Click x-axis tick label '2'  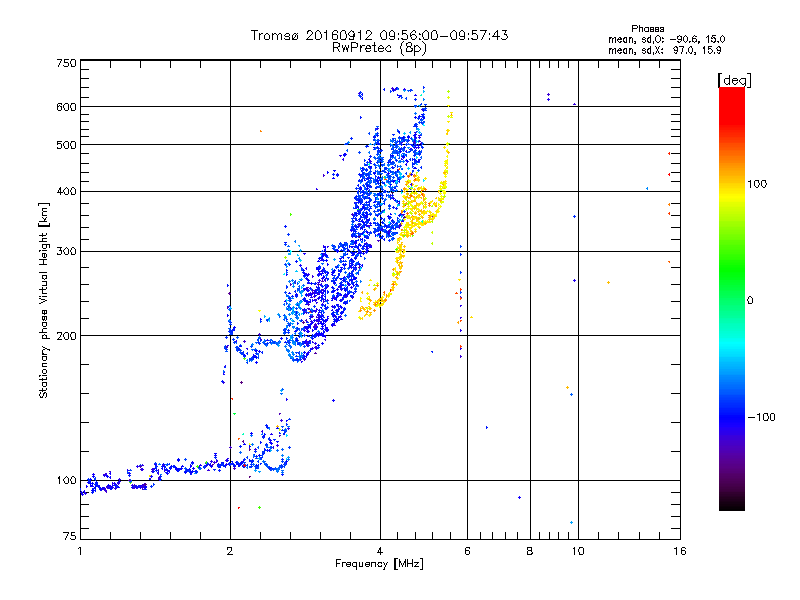[230, 551]
